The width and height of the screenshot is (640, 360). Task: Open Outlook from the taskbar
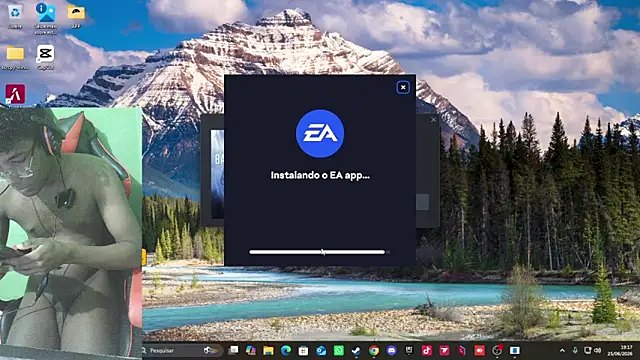point(321,350)
